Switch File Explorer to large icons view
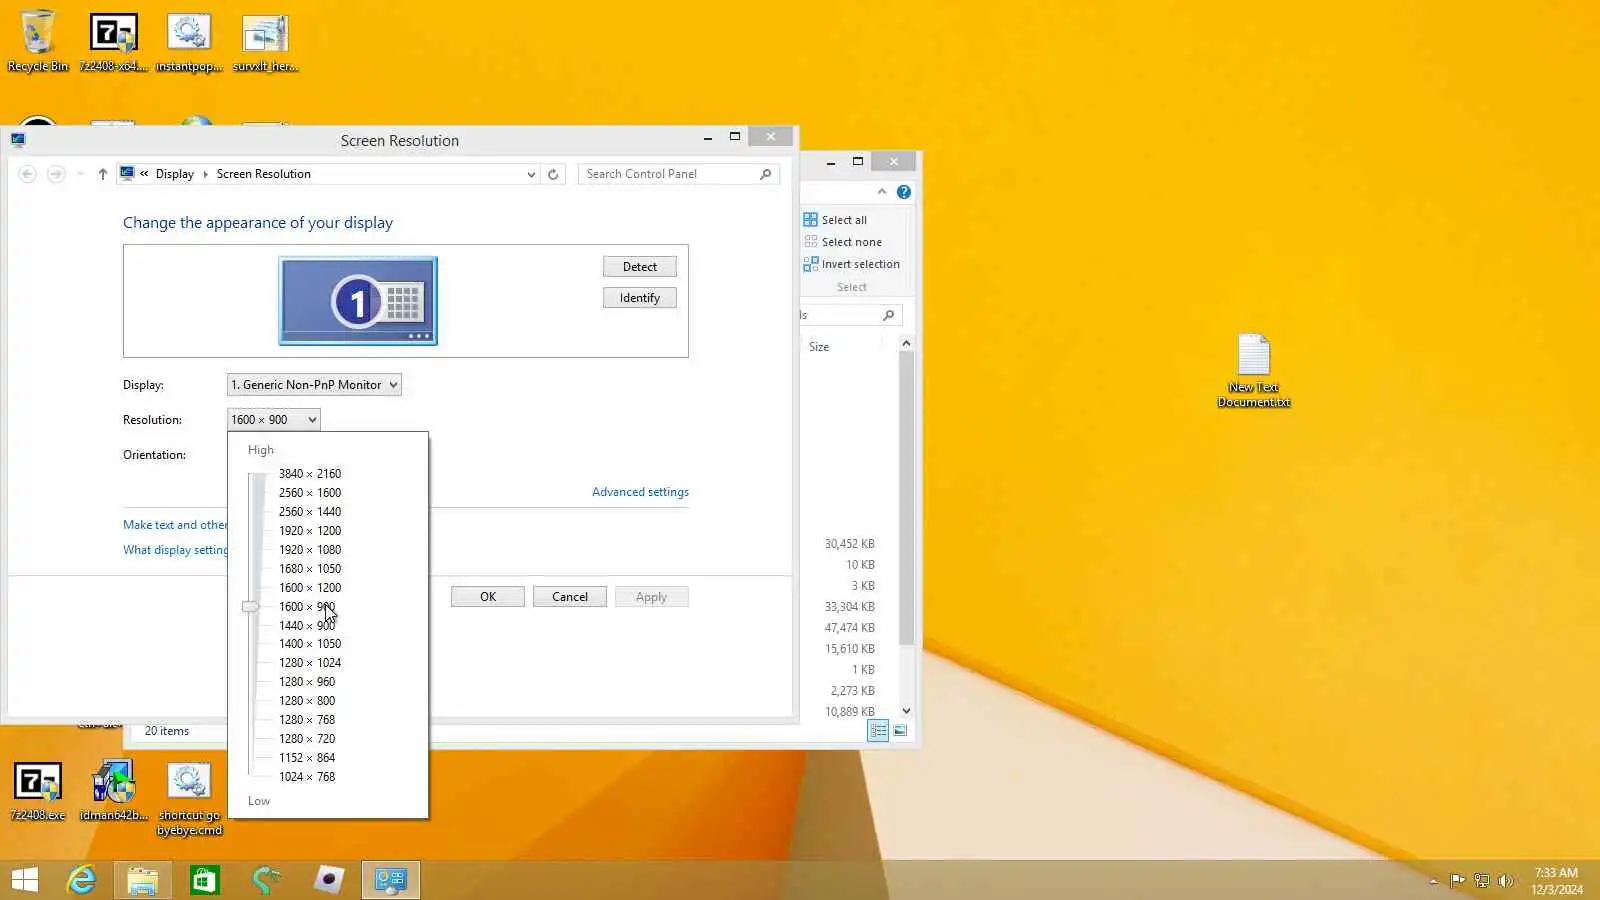Image resolution: width=1600 pixels, height=900 pixels. pyautogui.click(x=900, y=731)
